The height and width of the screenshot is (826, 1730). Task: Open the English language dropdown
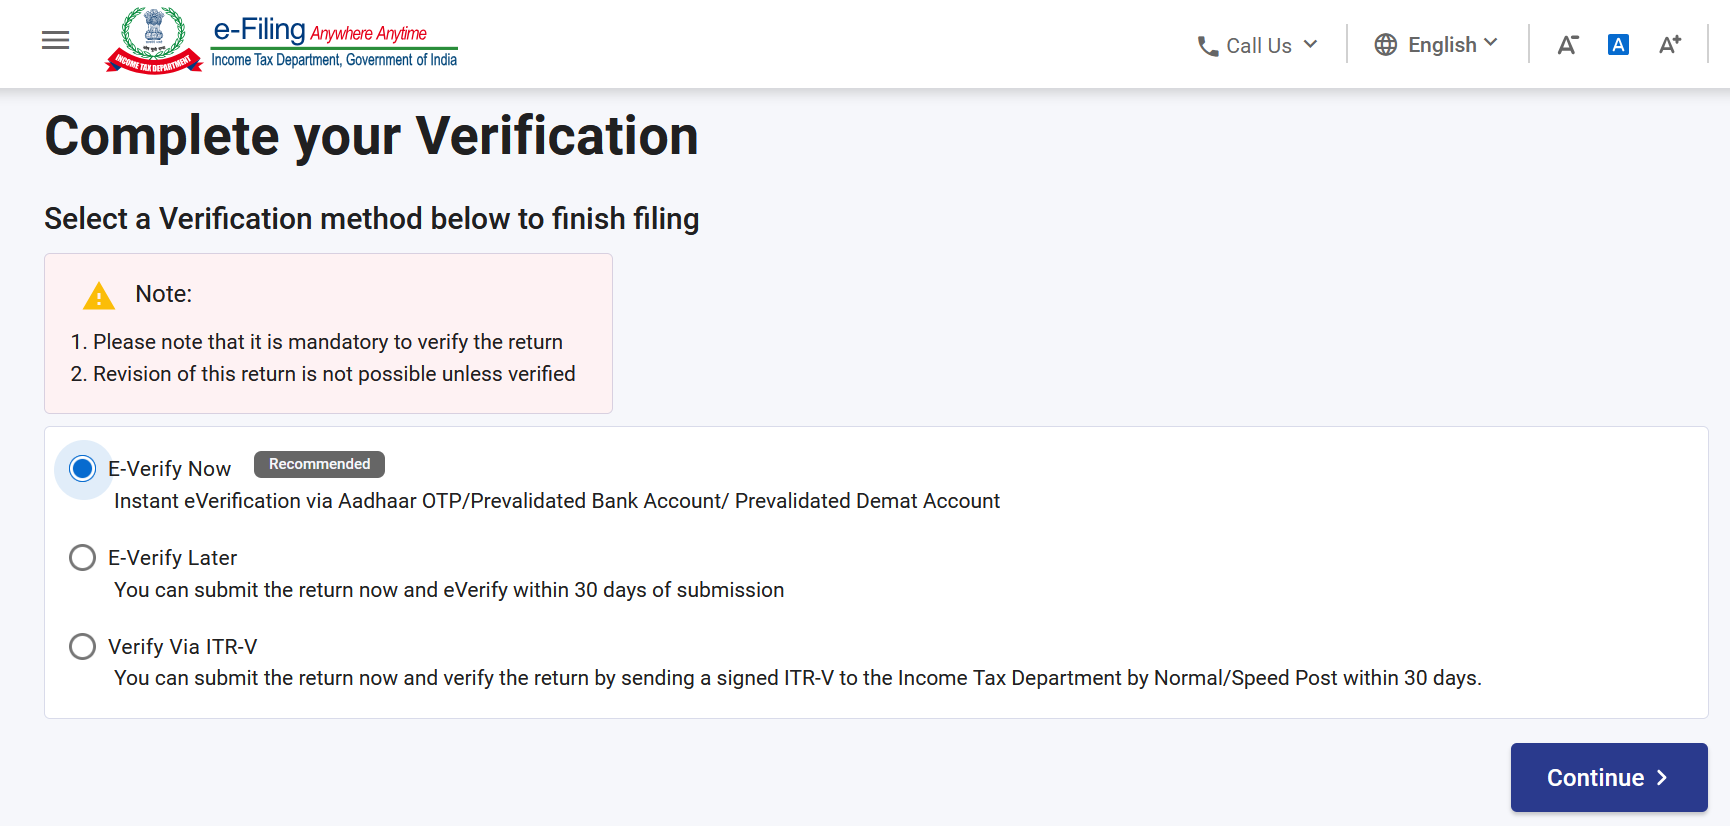tap(1436, 45)
